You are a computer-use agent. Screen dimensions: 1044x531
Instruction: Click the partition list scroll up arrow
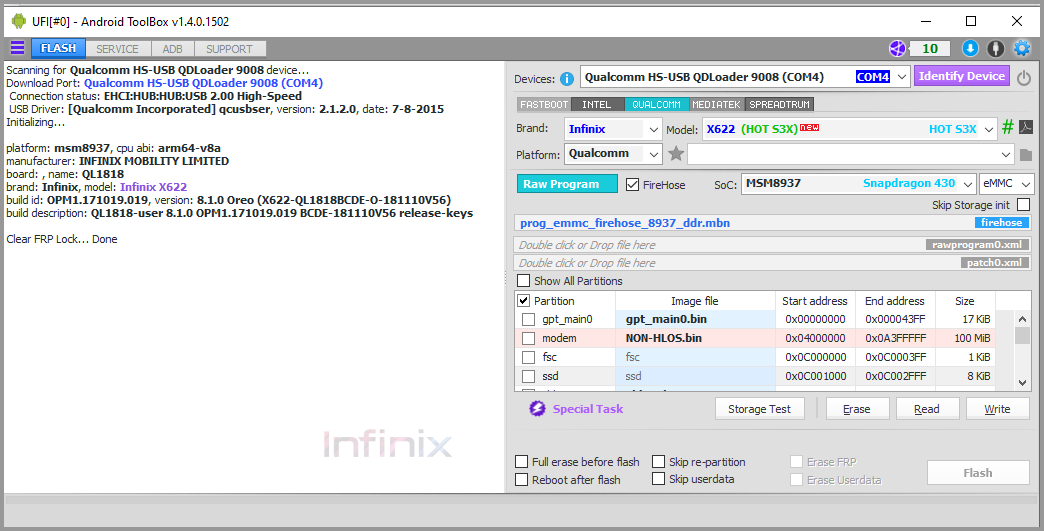(x=1022, y=319)
